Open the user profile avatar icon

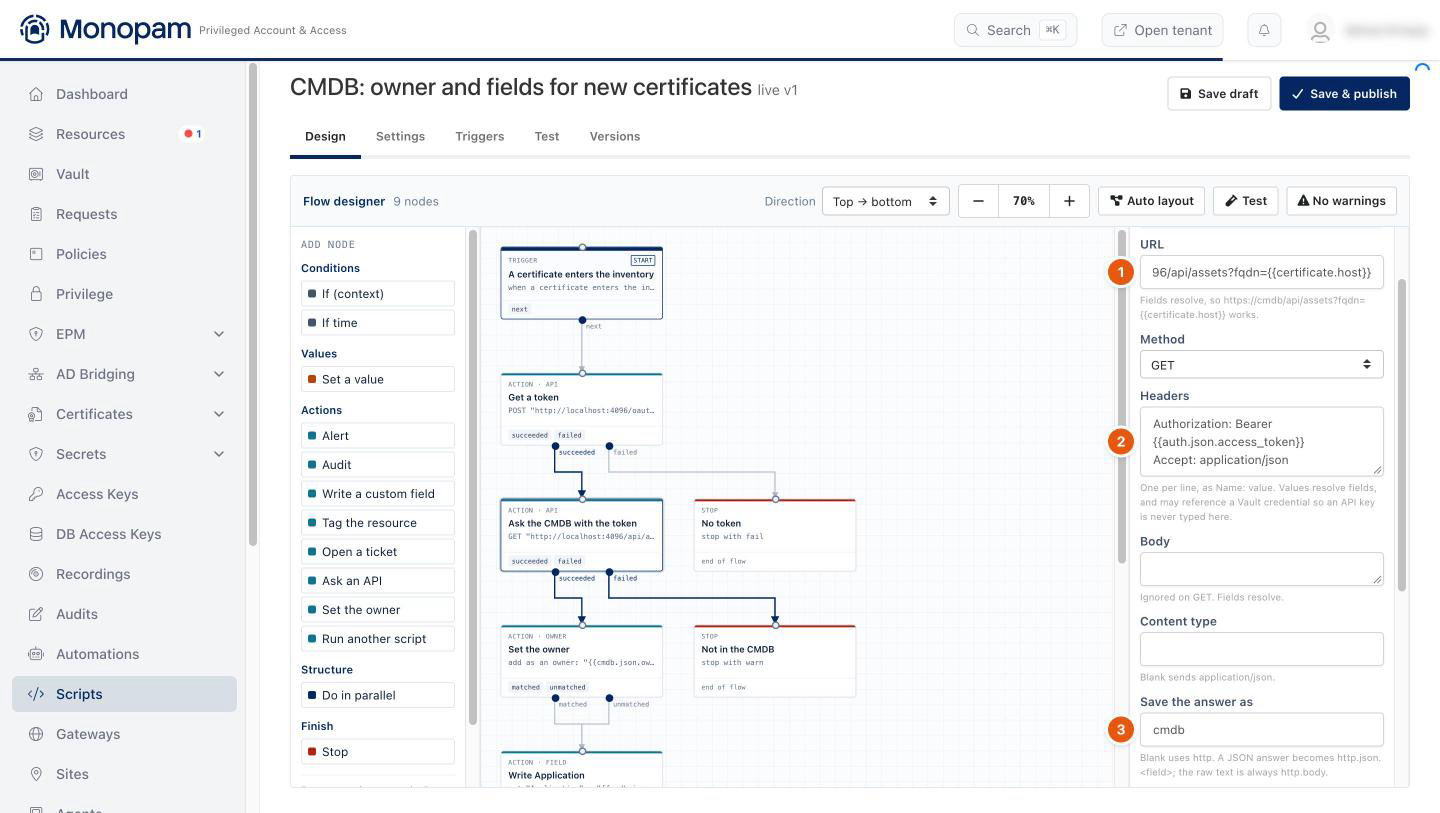tap(1320, 31)
